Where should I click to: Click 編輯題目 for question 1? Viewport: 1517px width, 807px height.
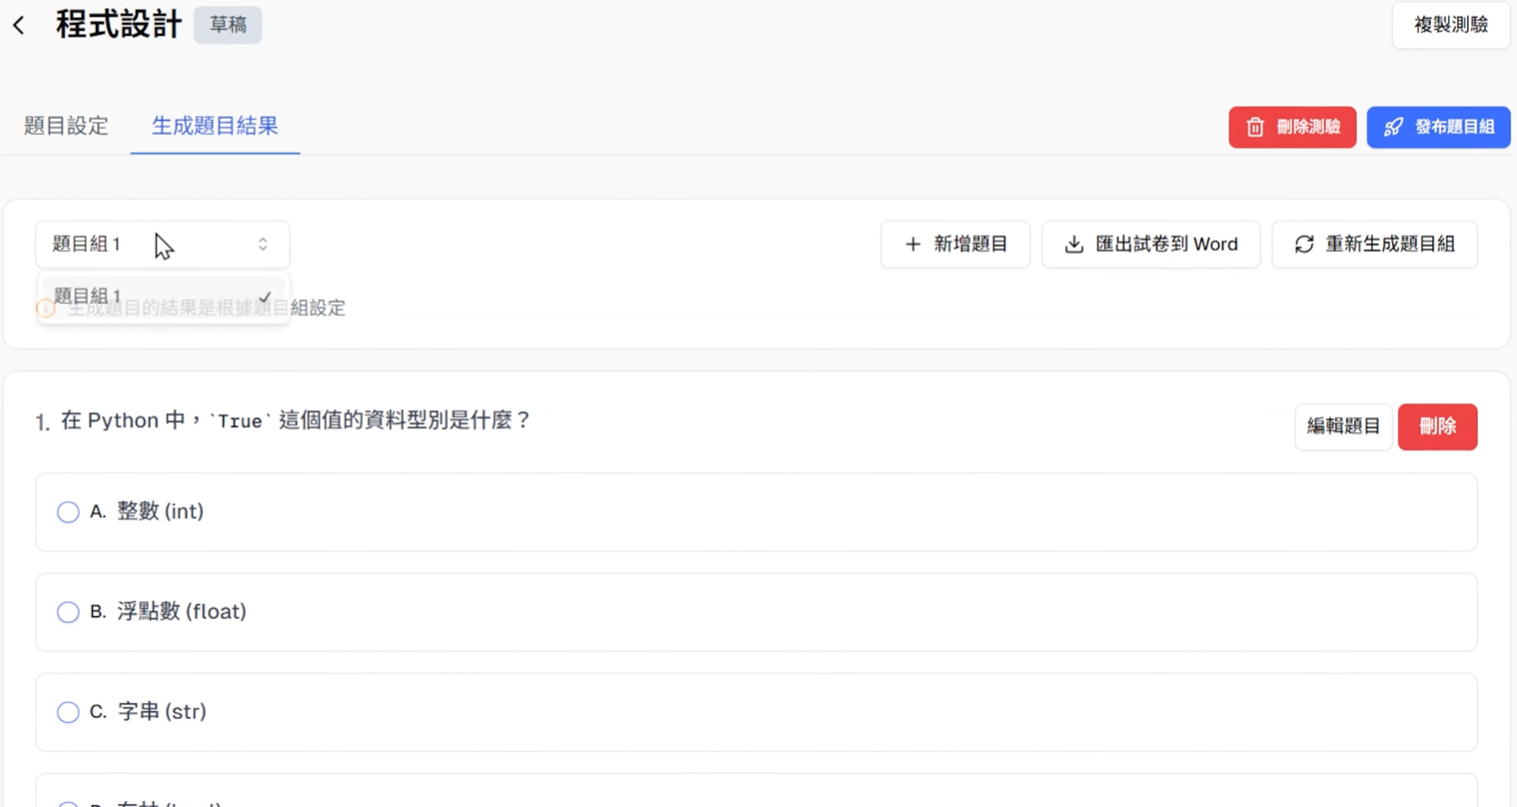[x=1343, y=427]
